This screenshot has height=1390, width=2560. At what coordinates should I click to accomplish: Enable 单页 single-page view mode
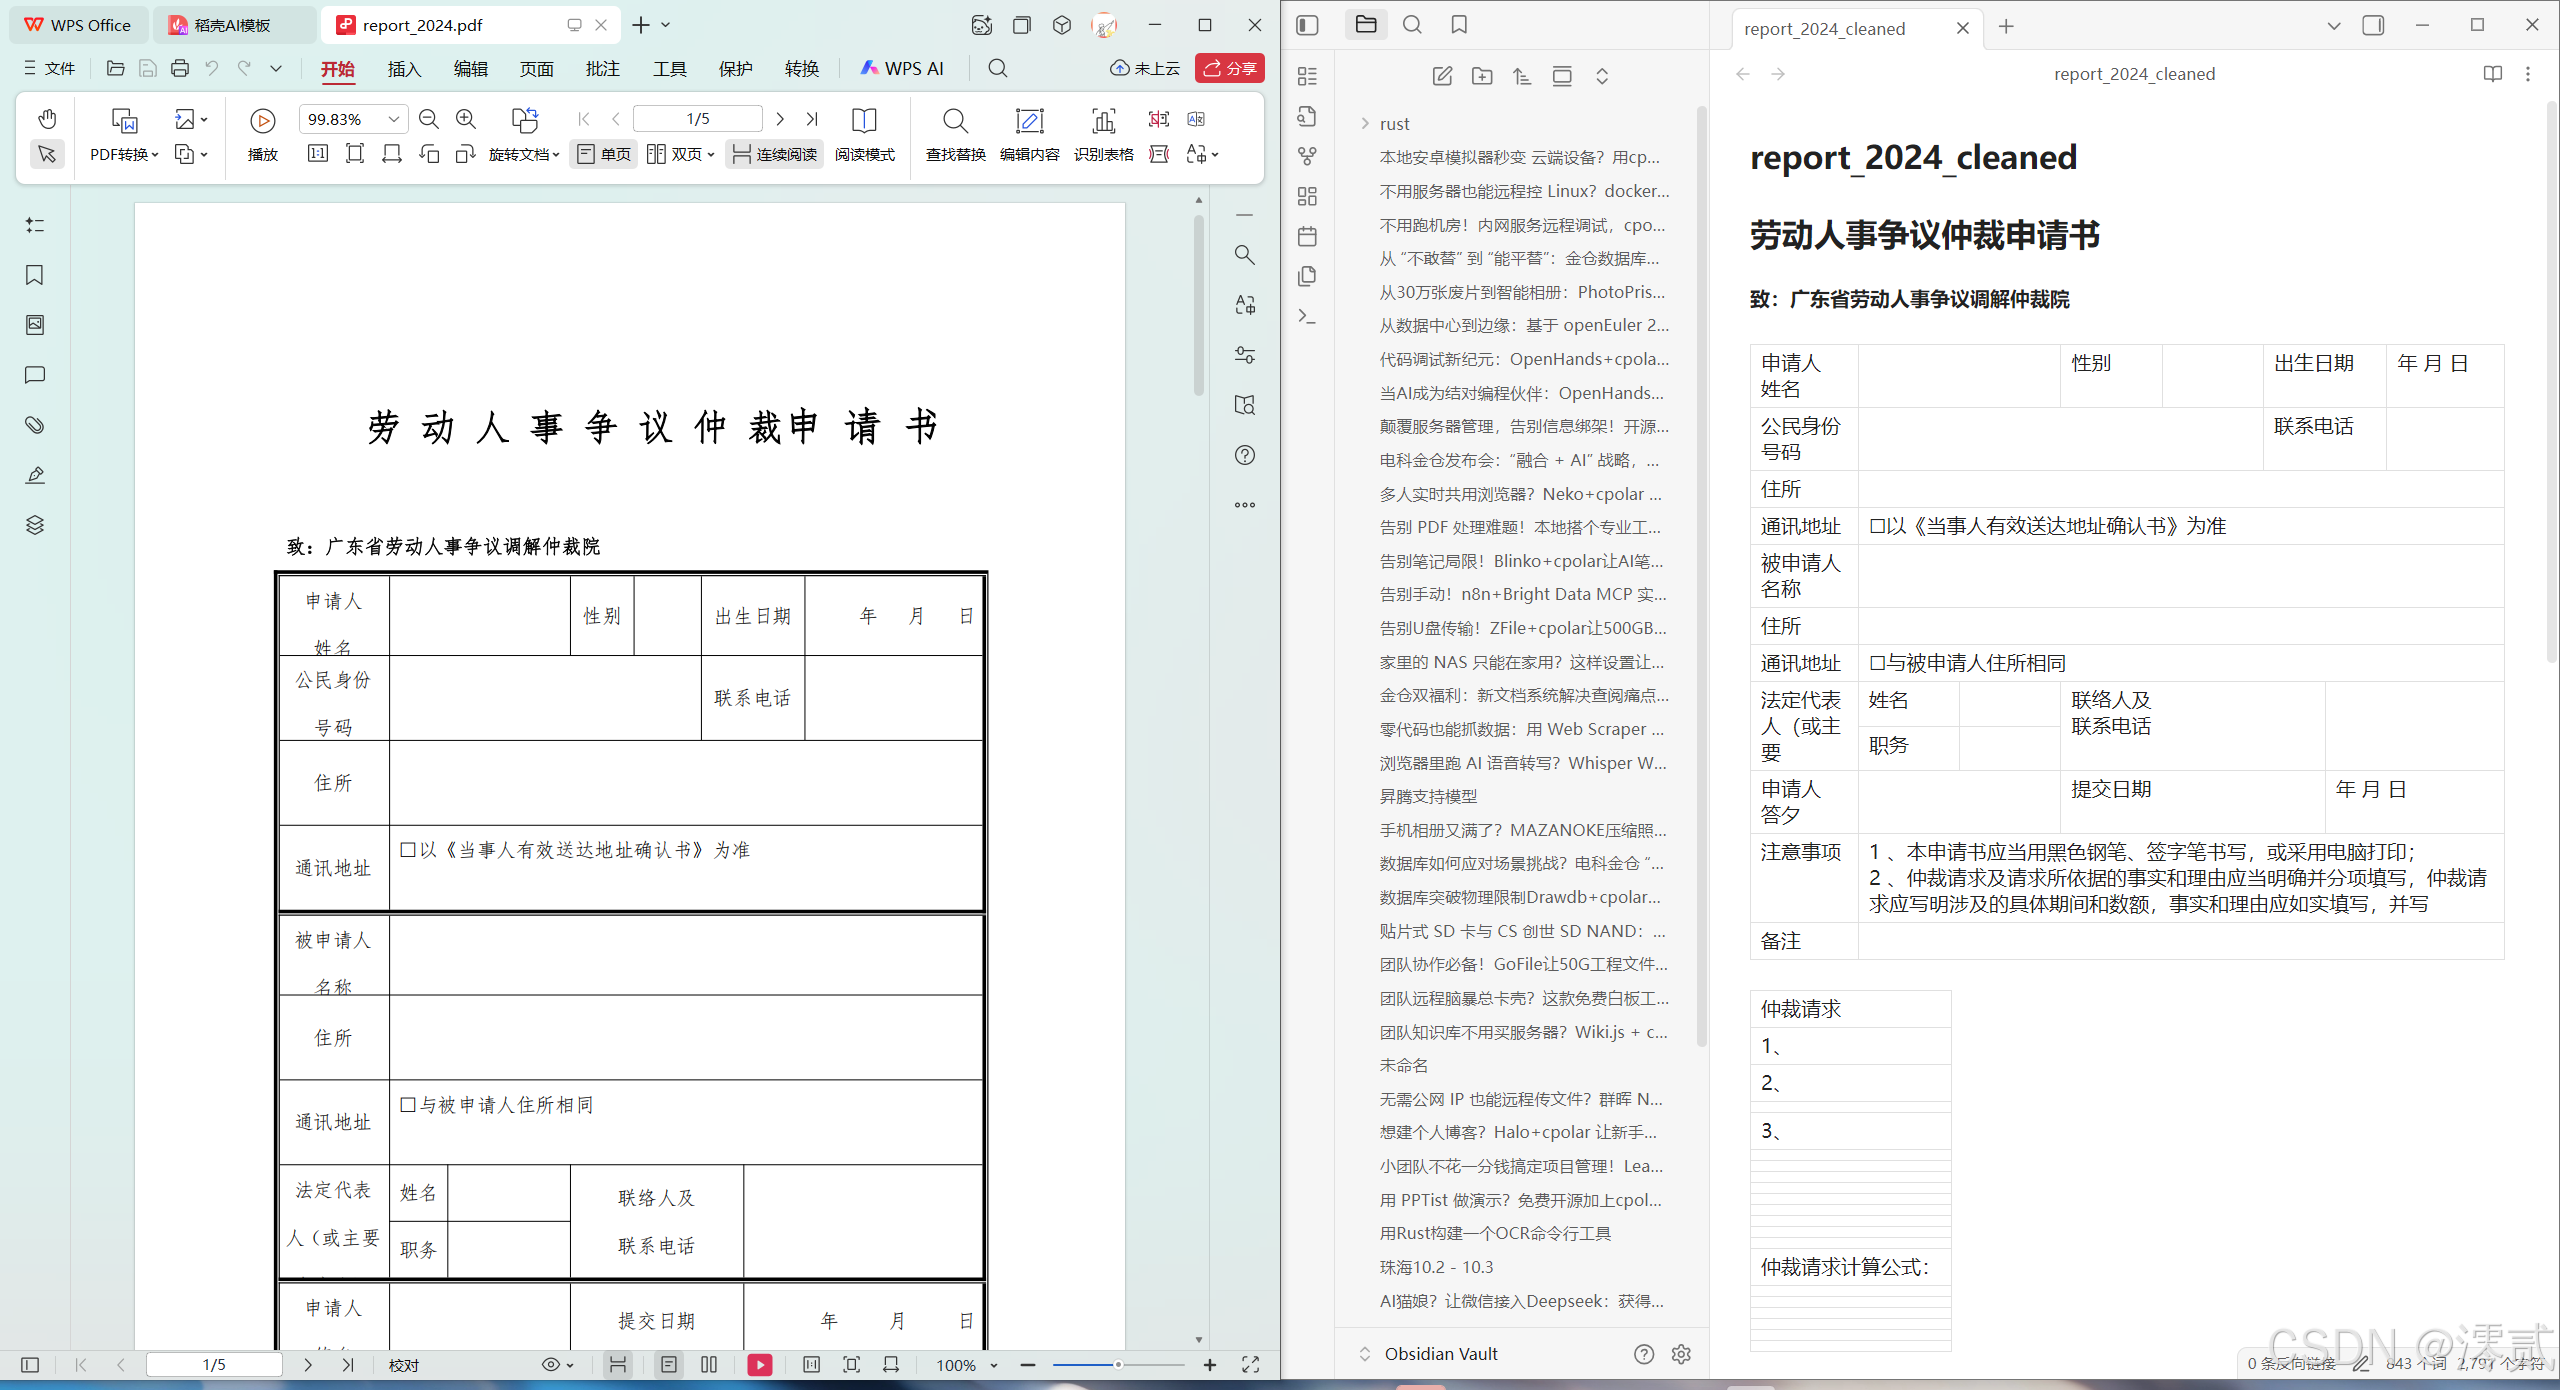602,153
